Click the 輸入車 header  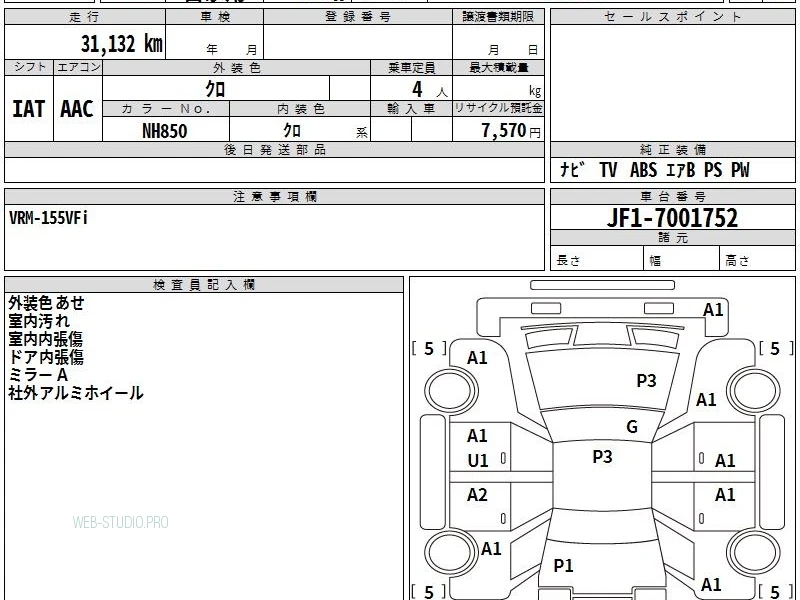411,109
